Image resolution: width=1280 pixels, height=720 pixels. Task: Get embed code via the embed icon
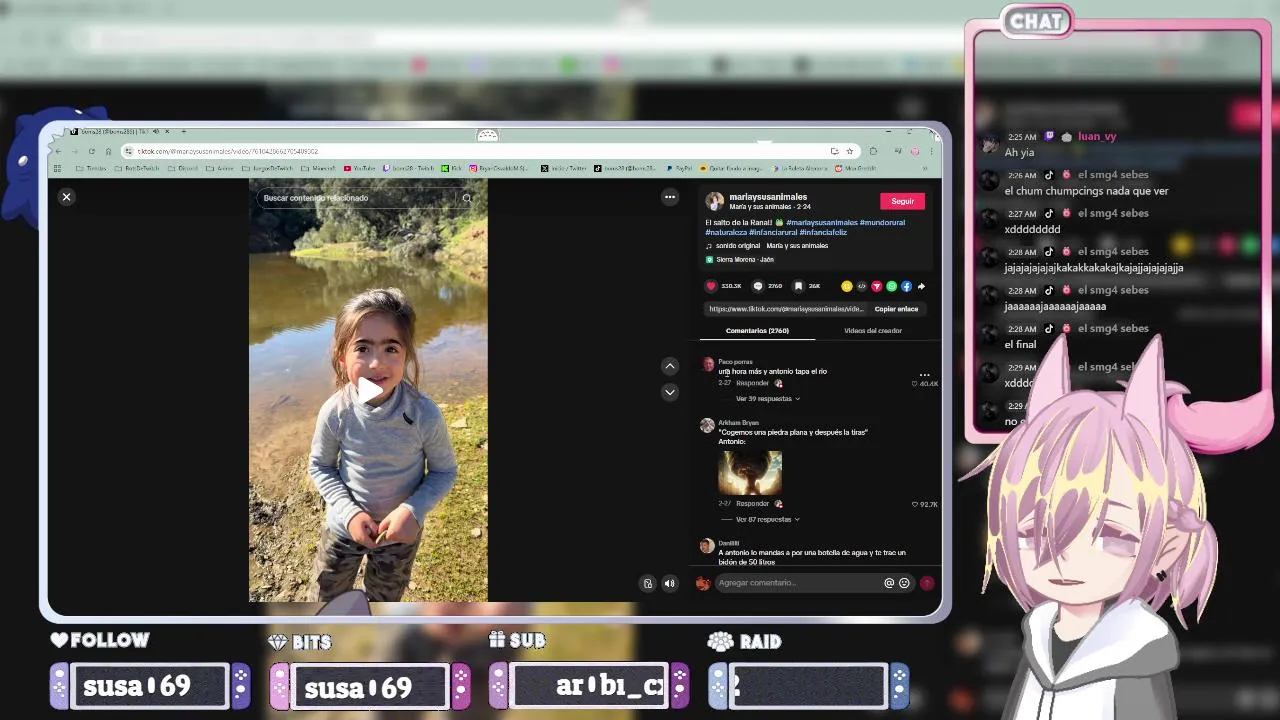(862, 286)
